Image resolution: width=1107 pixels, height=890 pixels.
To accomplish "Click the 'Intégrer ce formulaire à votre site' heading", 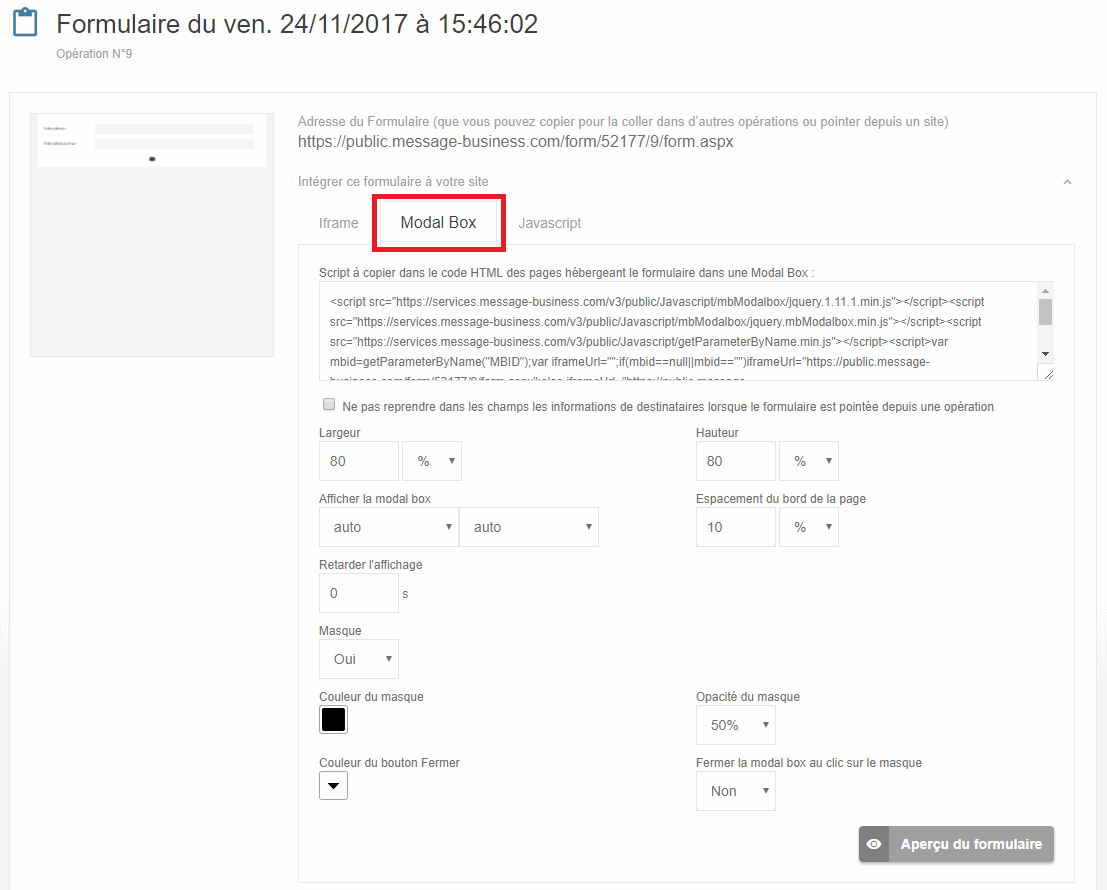I will [x=393, y=181].
